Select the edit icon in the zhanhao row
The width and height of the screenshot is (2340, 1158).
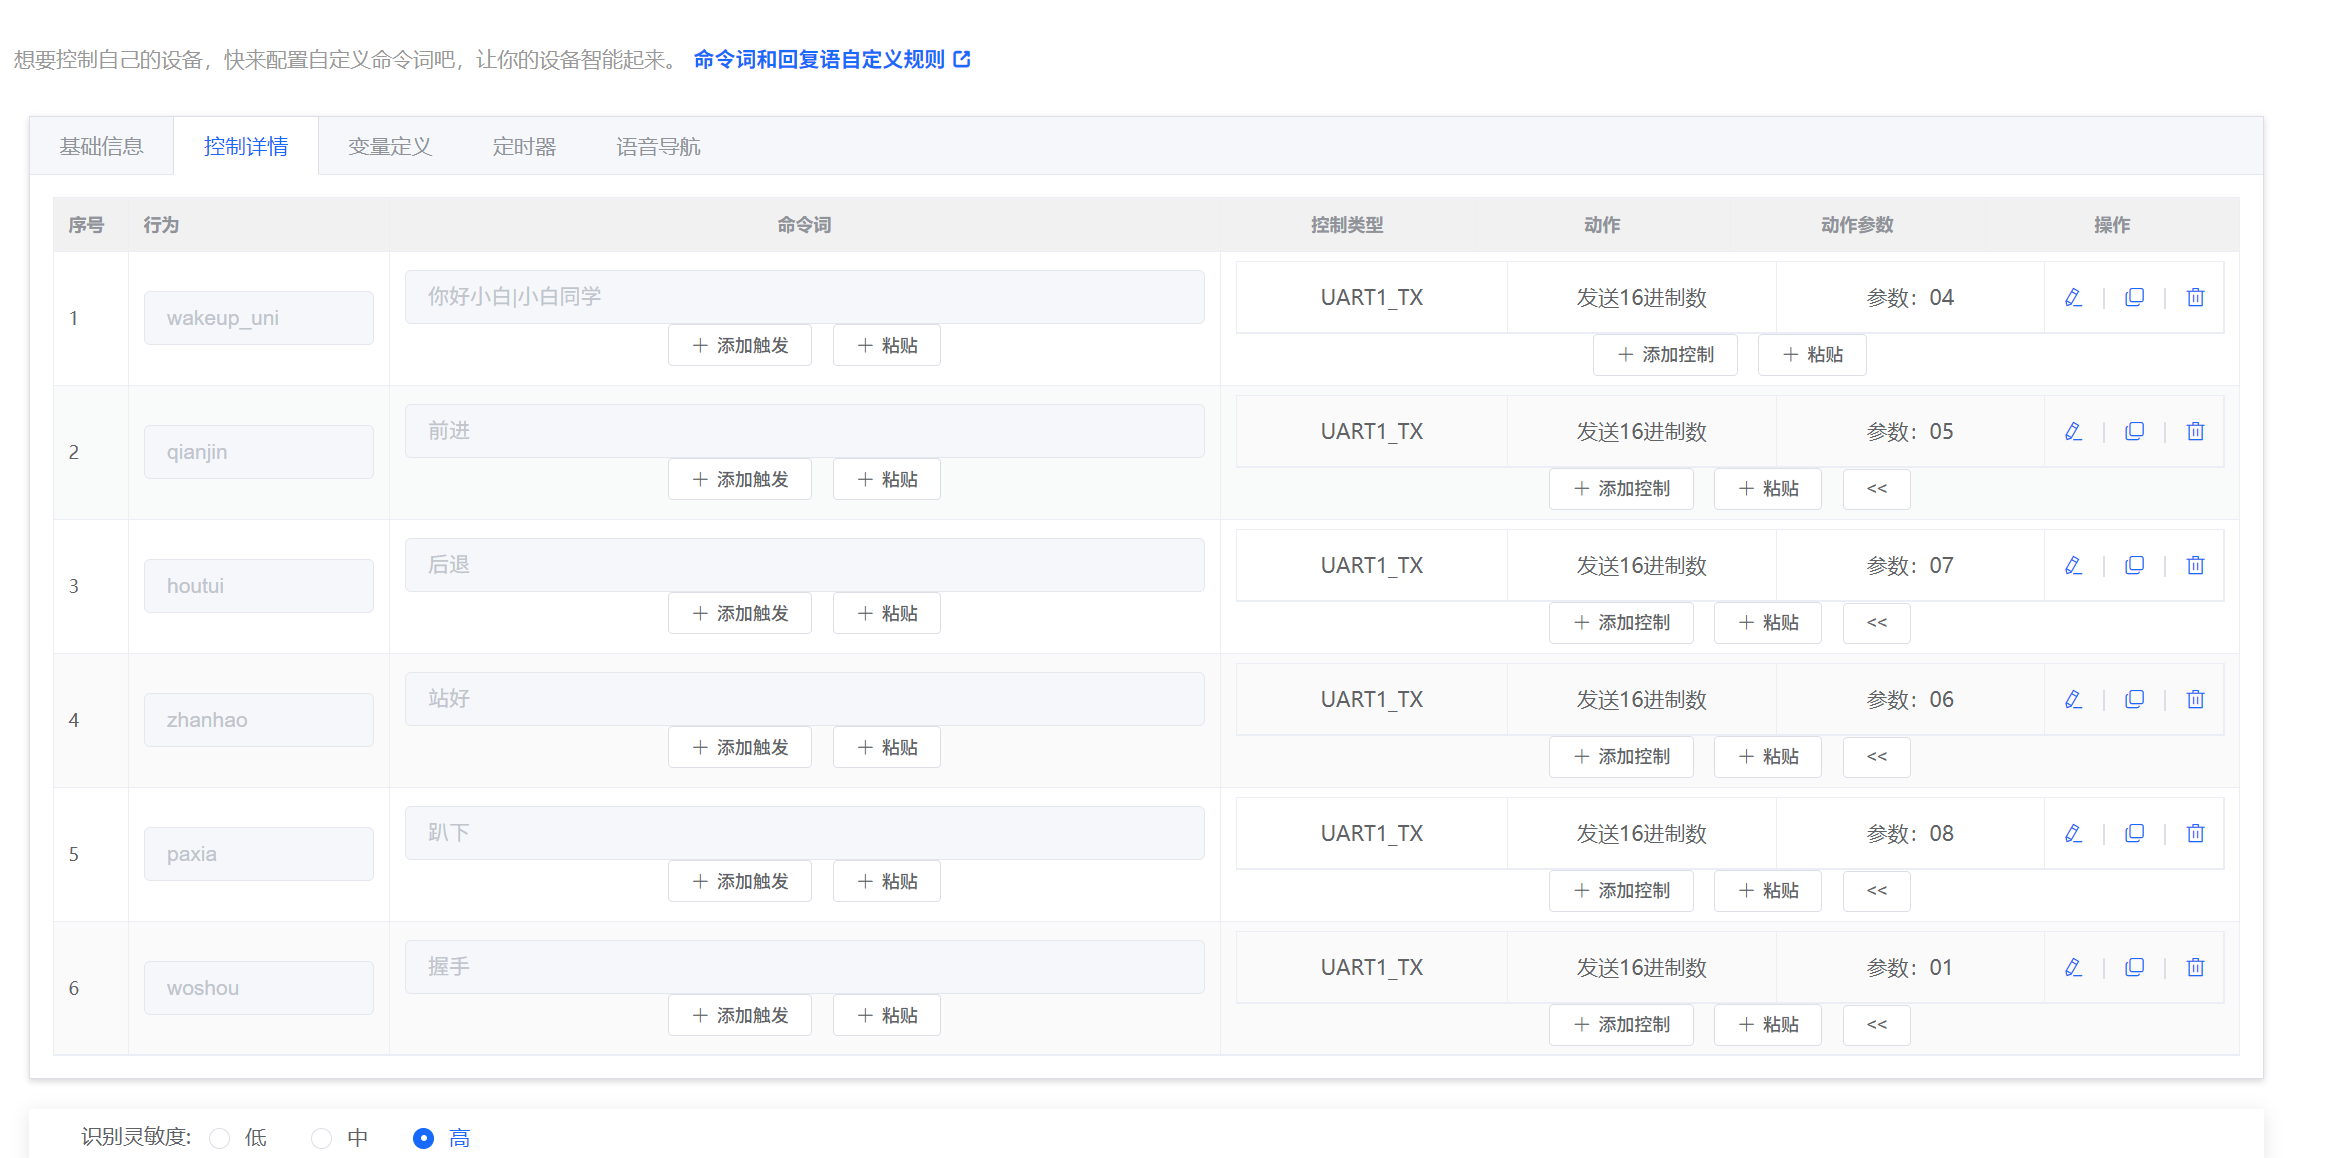[x=2073, y=699]
